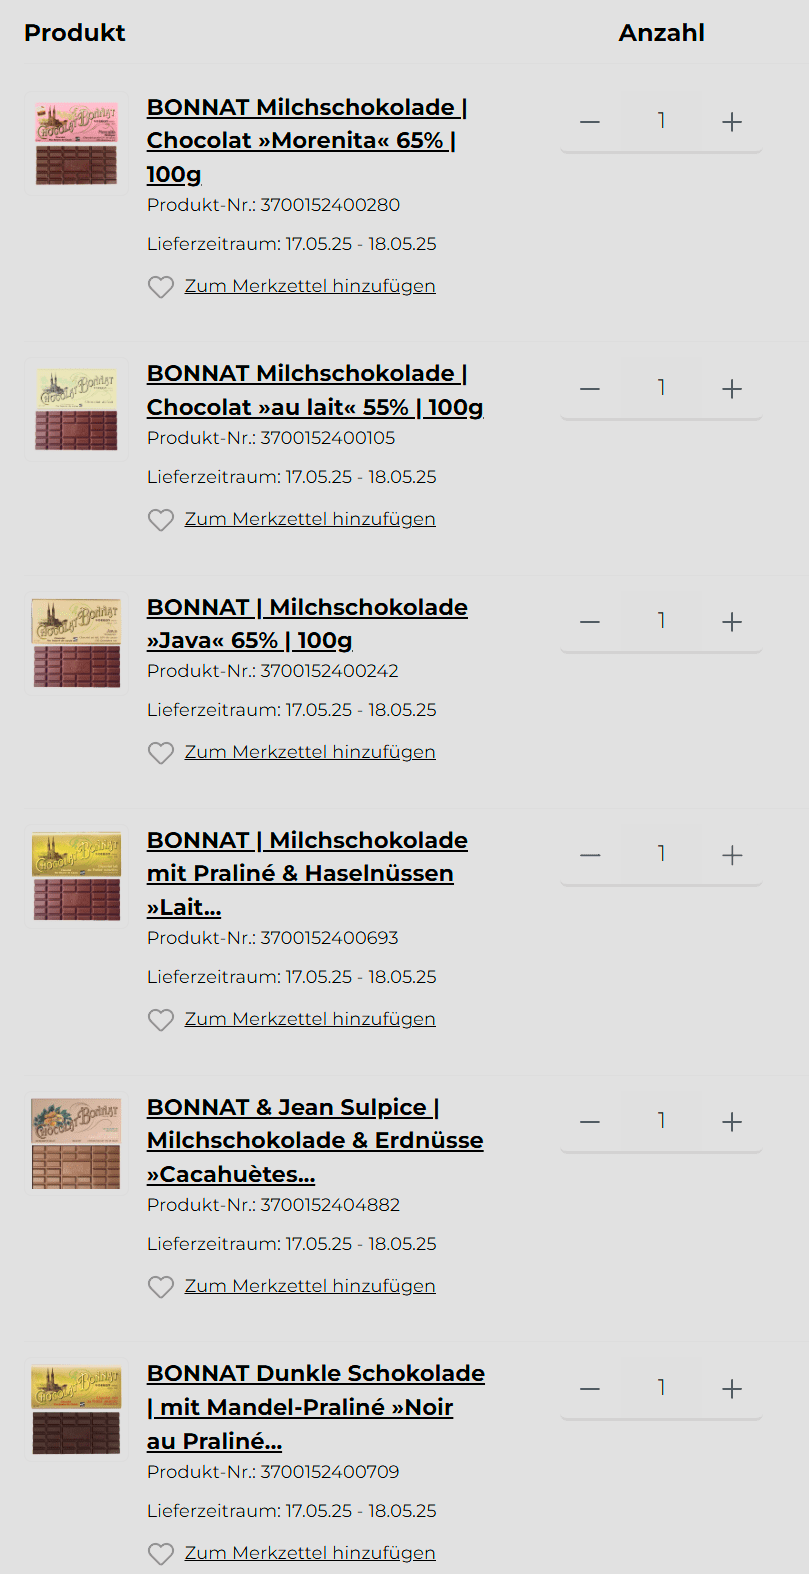Increase quantity of Noir au Praliné chocolate
The height and width of the screenshot is (1574, 809).
click(x=732, y=1389)
